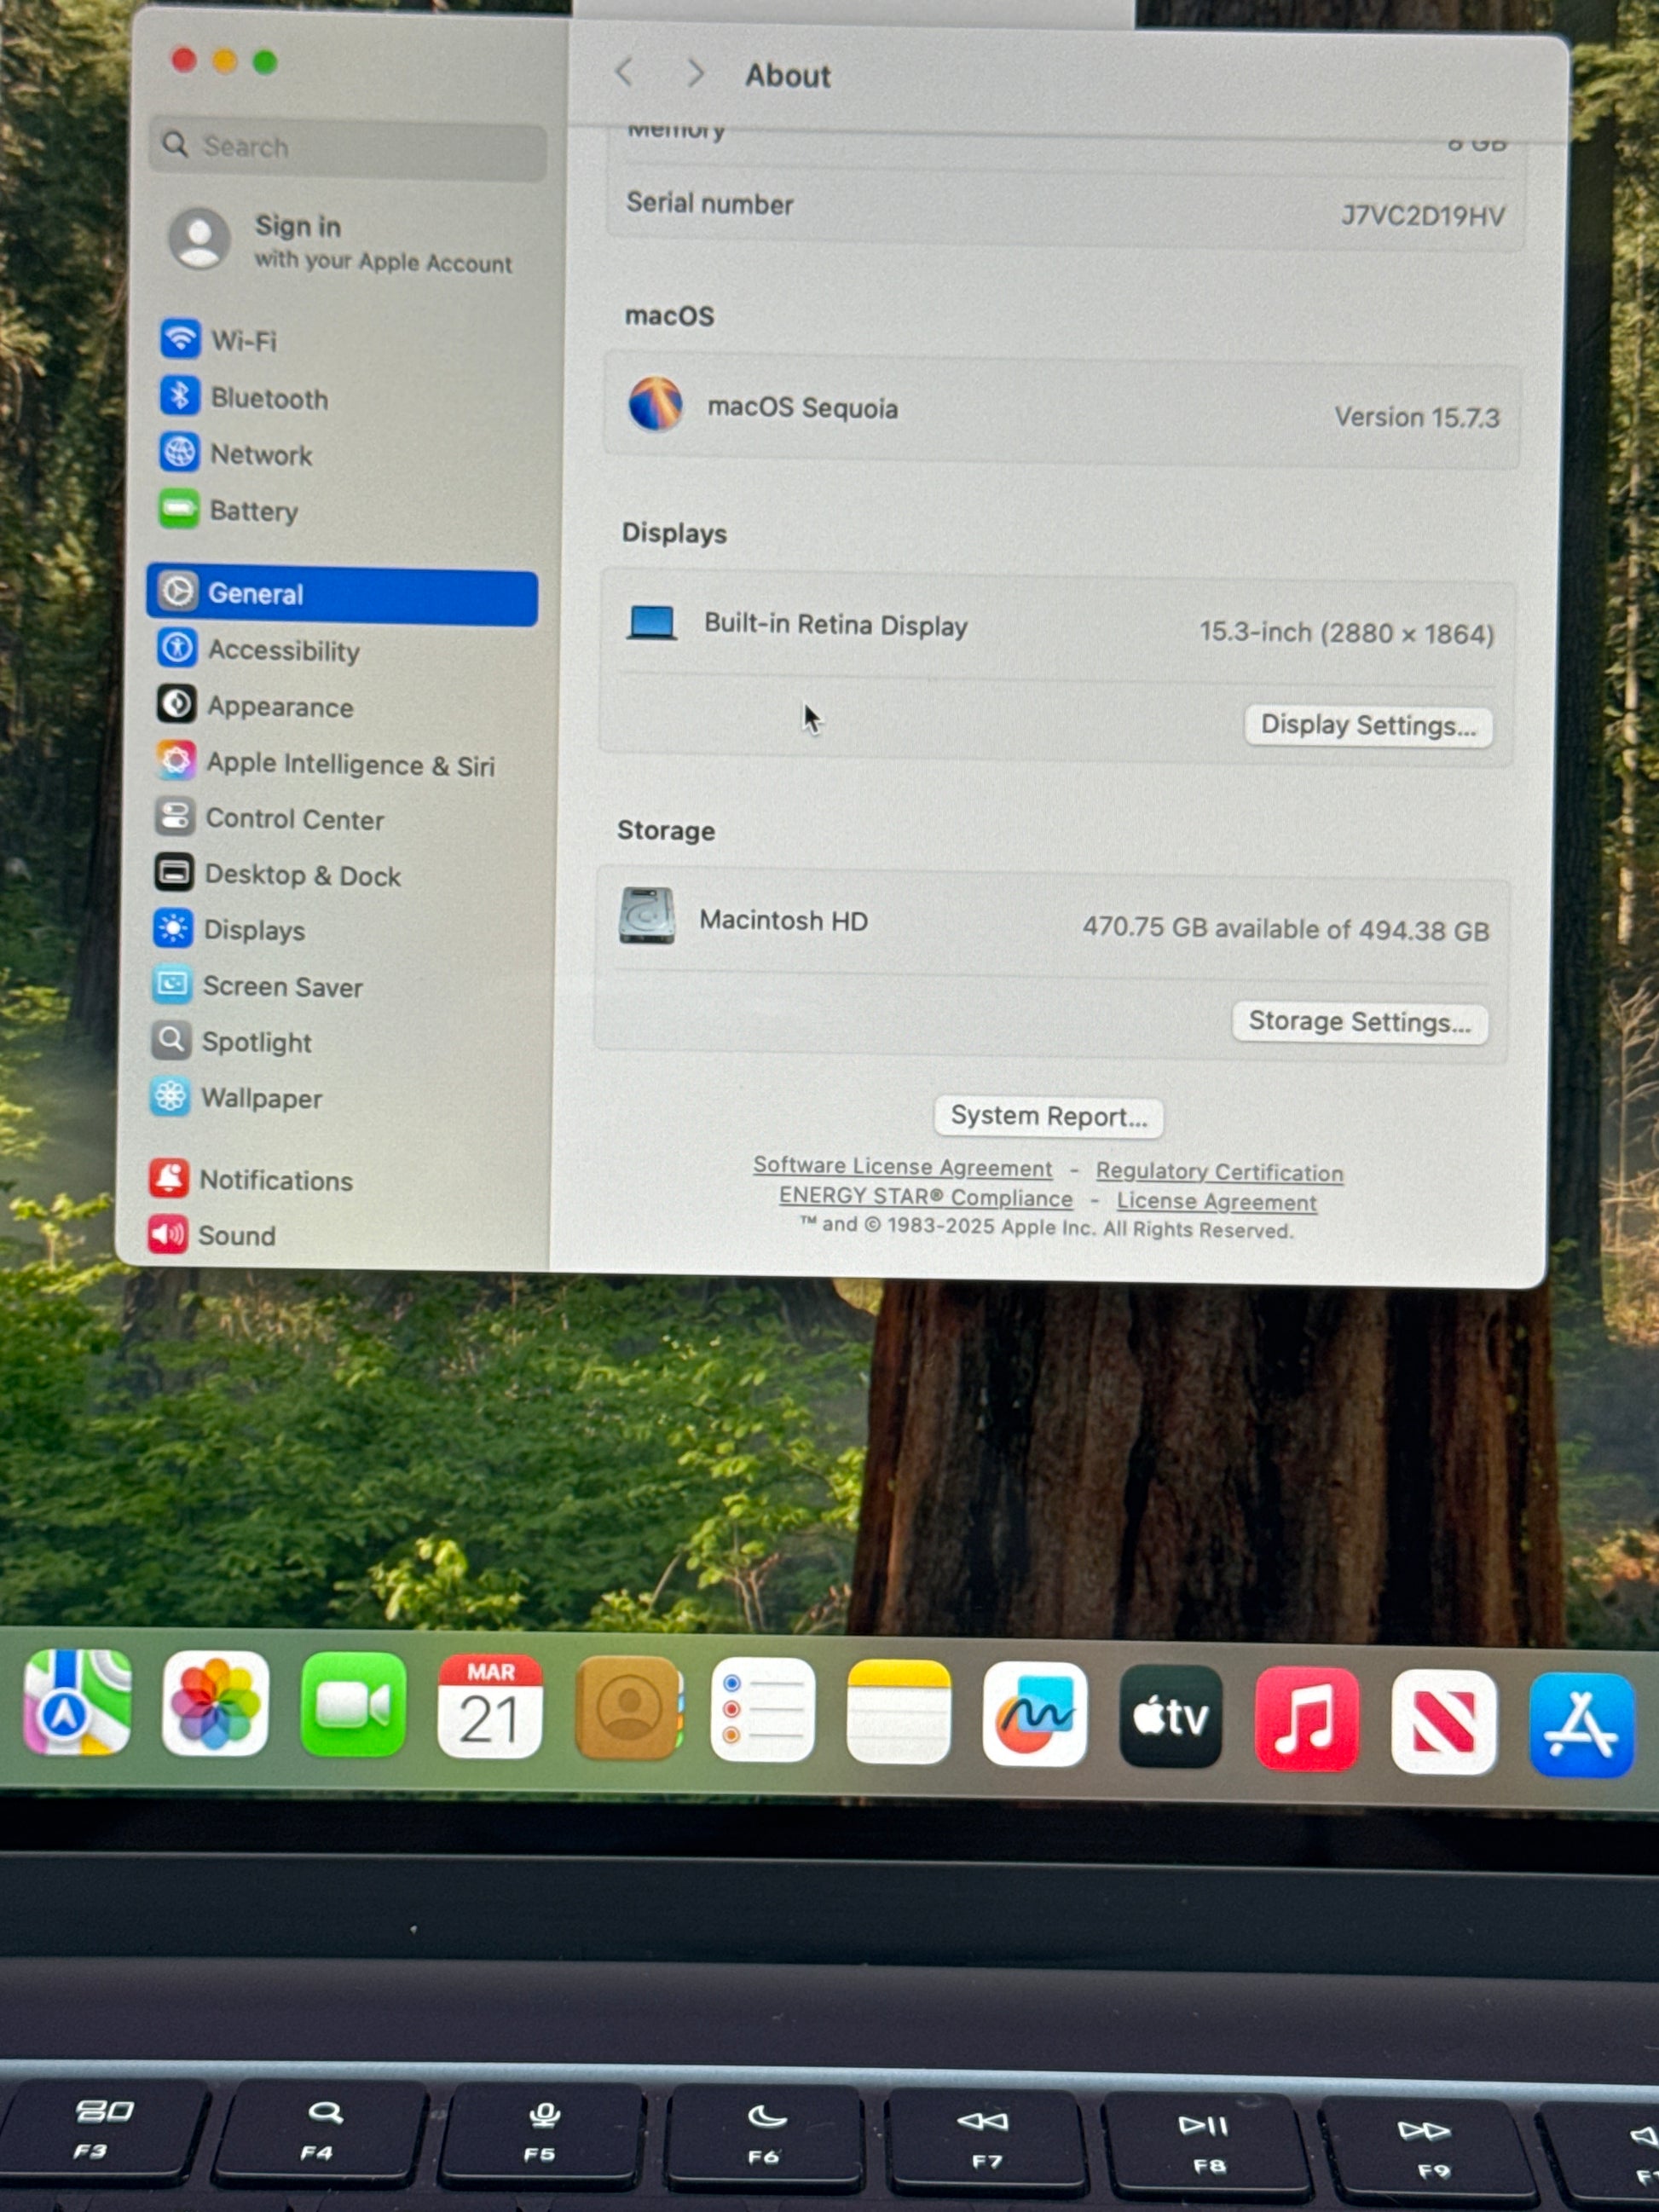Select Bluetooth in the sidebar
The height and width of the screenshot is (2212, 1659).
click(x=268, y=398)
